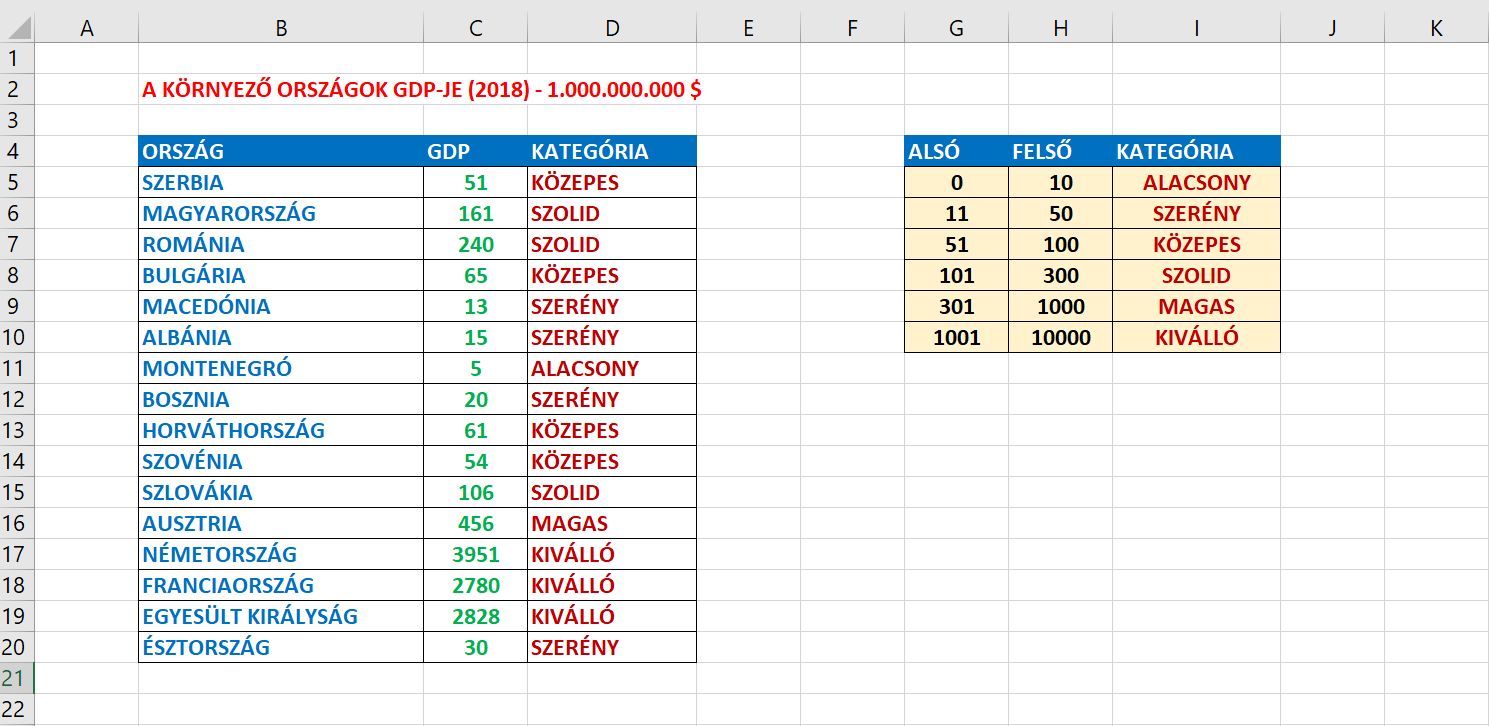Viewport: 1489px width, 726px height.
Task: Select row 21 header
Action: [17, 678]
